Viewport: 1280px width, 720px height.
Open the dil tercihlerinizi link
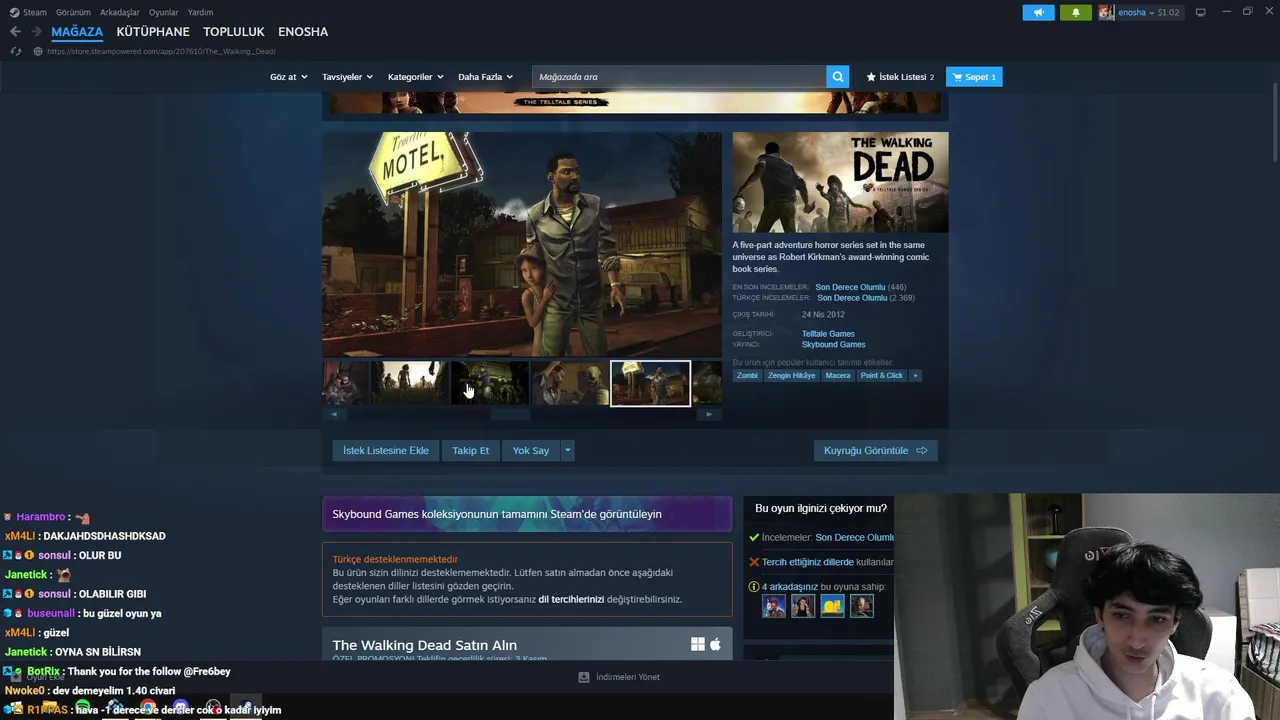click(x=571, y=600)
